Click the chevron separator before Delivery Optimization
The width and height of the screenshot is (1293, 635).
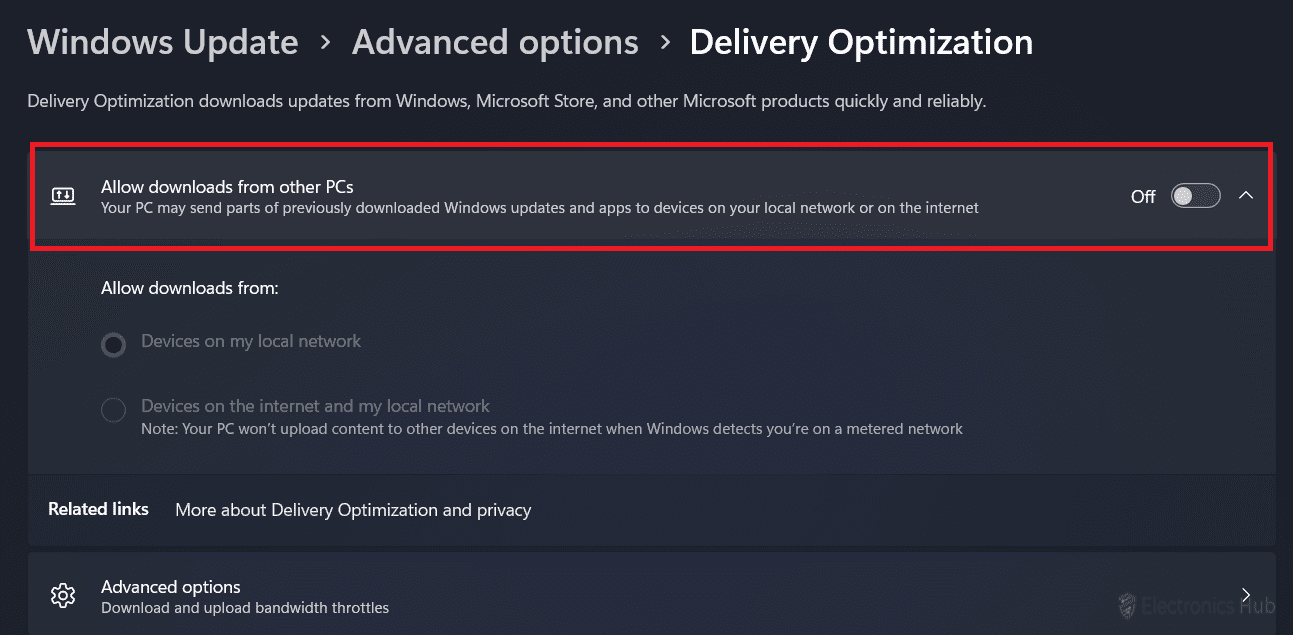pos(665,42)
